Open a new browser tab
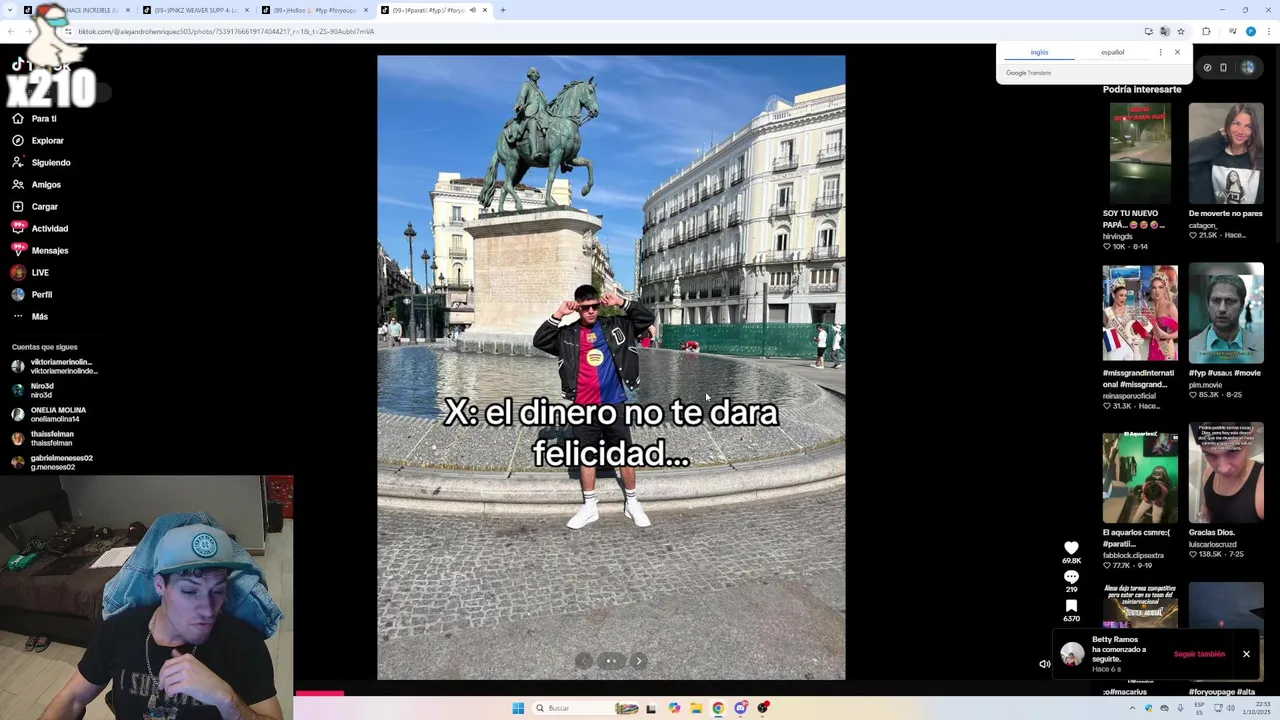The image size is (1280, 720). click(x=502, y=10)
